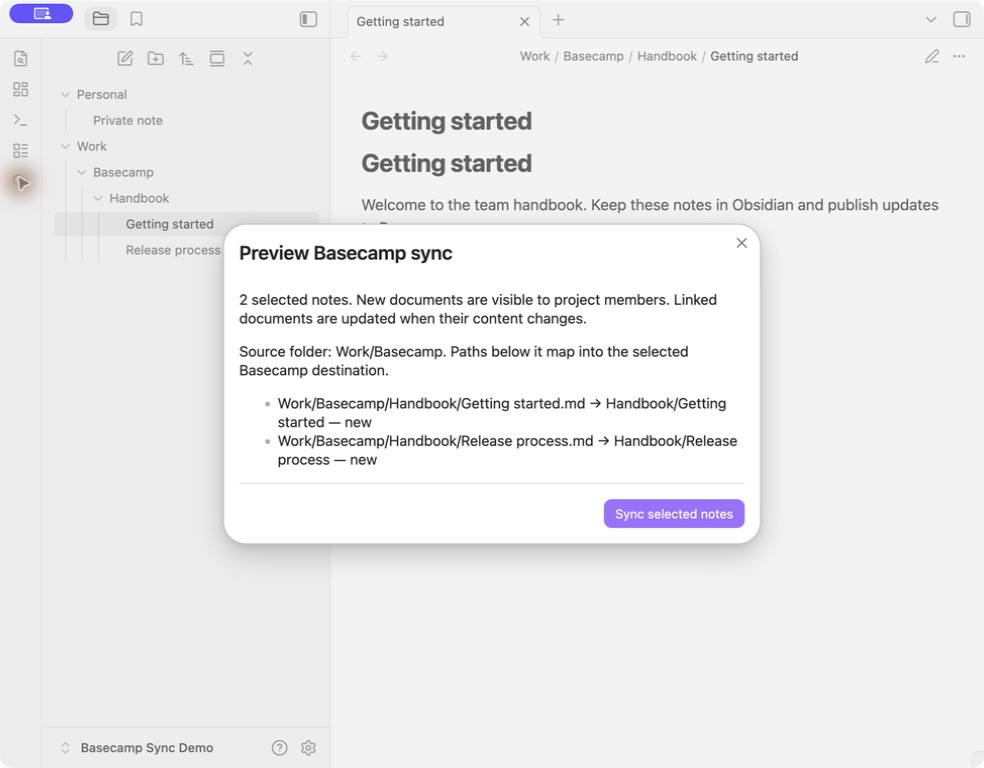Collapse the Handbook folder

98,198
